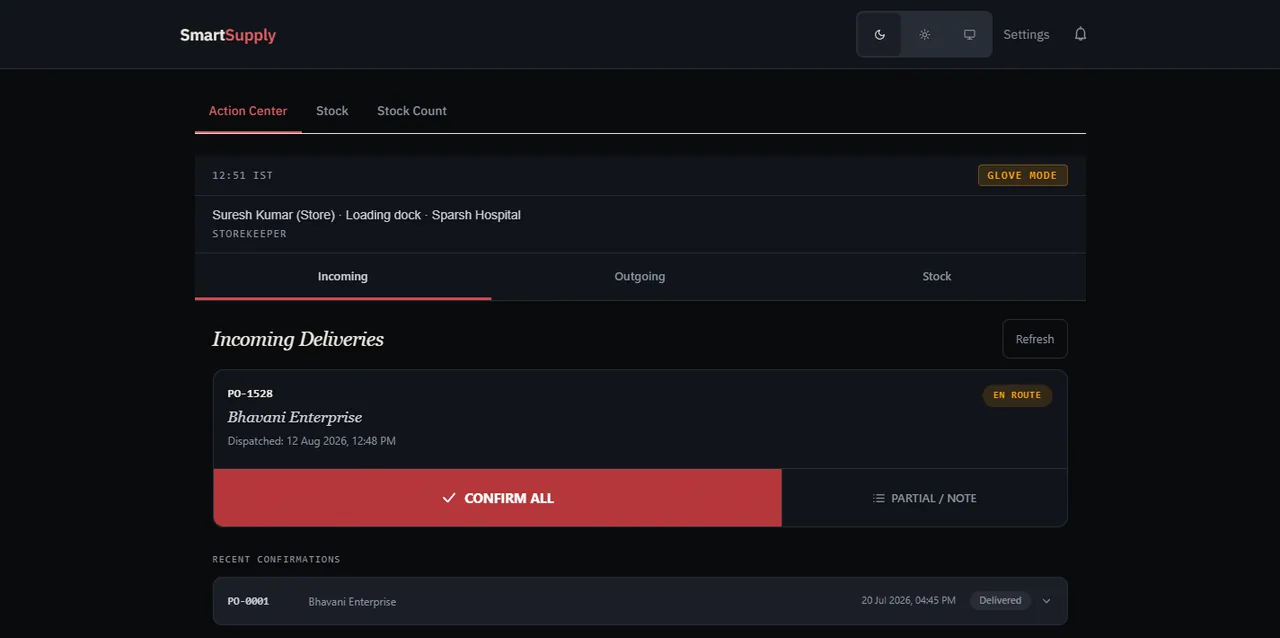Click 20 Jul 2026, 04:45 PM timestamp
Screen dimensions: 1280x638
910,601
